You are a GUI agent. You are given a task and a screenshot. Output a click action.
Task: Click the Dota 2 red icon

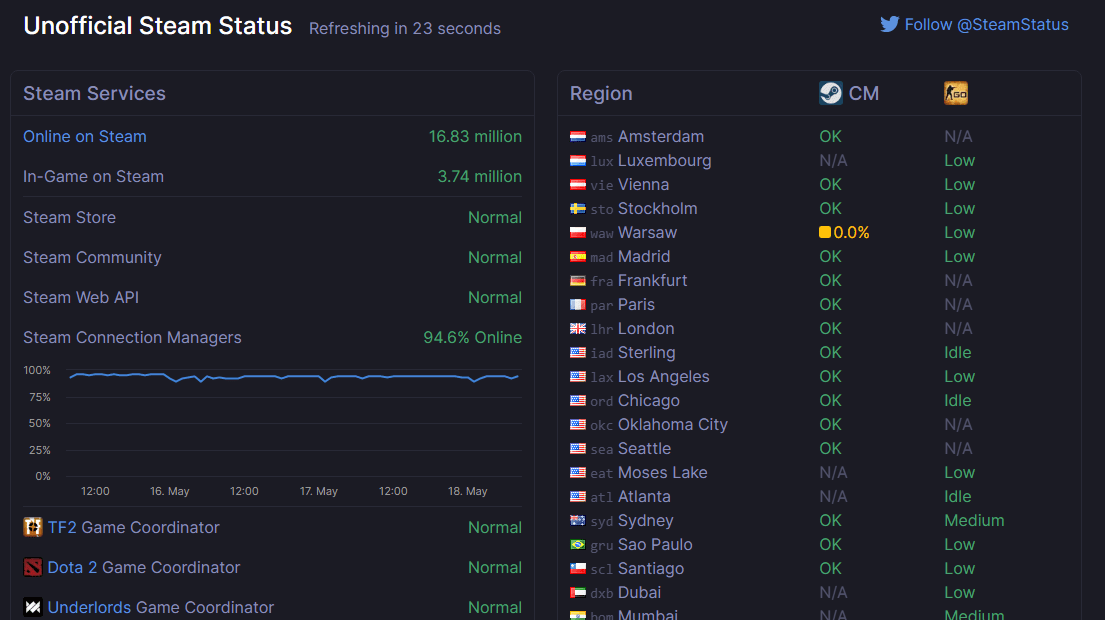pyautogui.click(x=32, y=567)
